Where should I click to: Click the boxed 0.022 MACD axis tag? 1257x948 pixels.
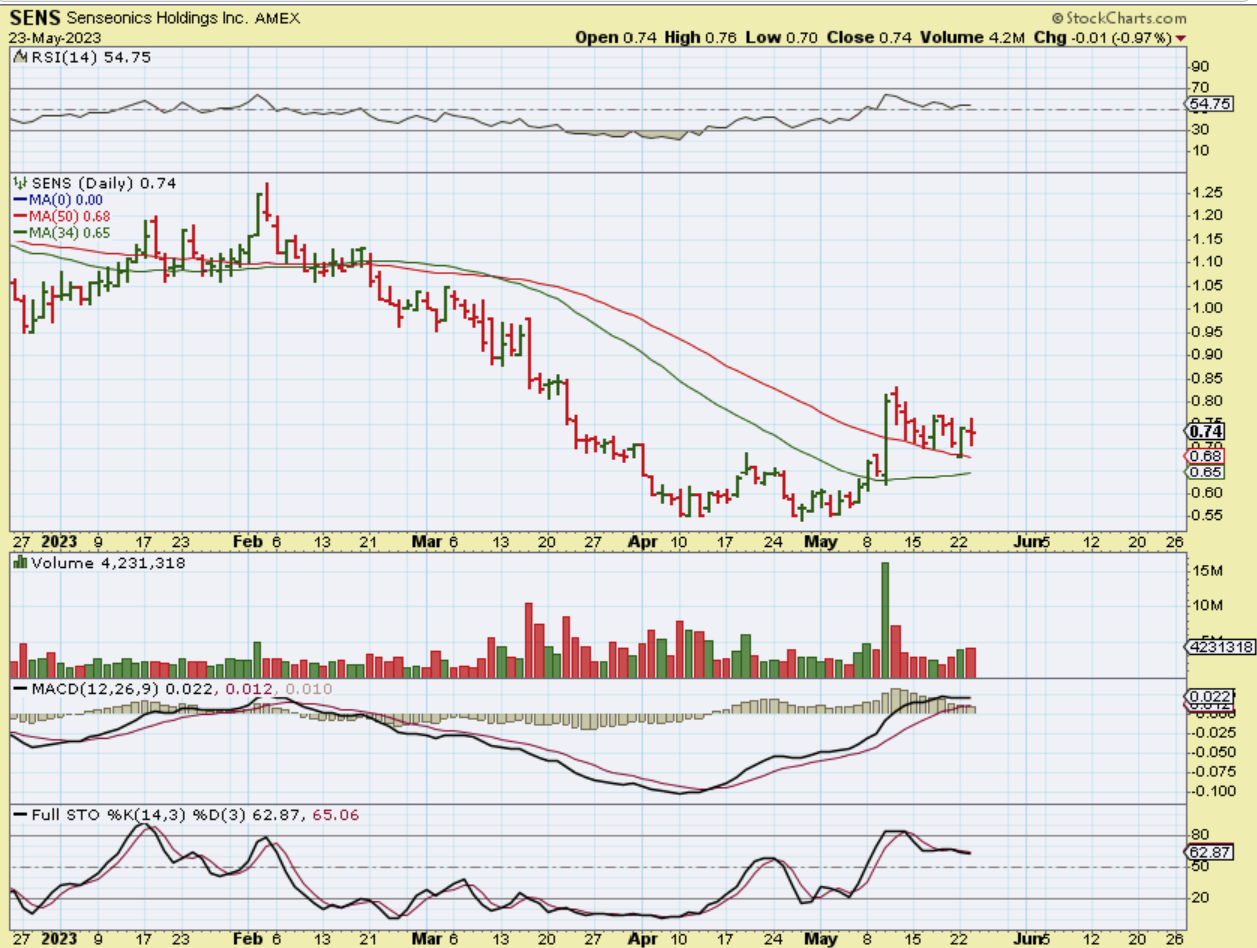point(1208,696)
